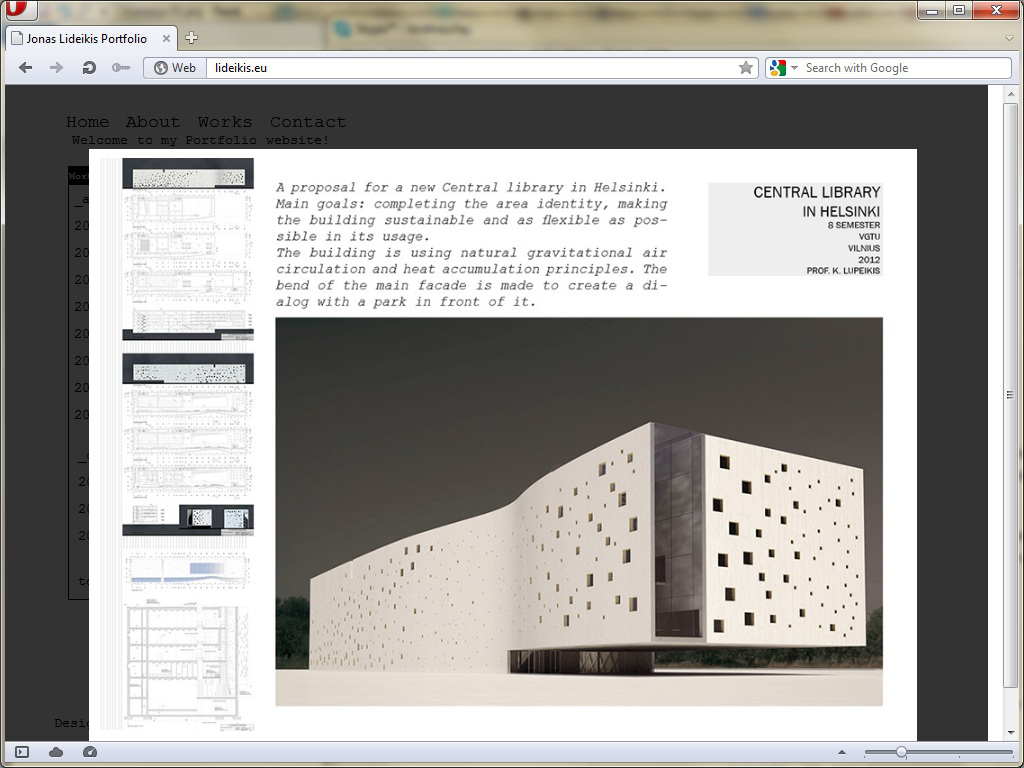Toggle Opera Turbo speedometer icon
1024x768 pixels.
click(90, 752)
